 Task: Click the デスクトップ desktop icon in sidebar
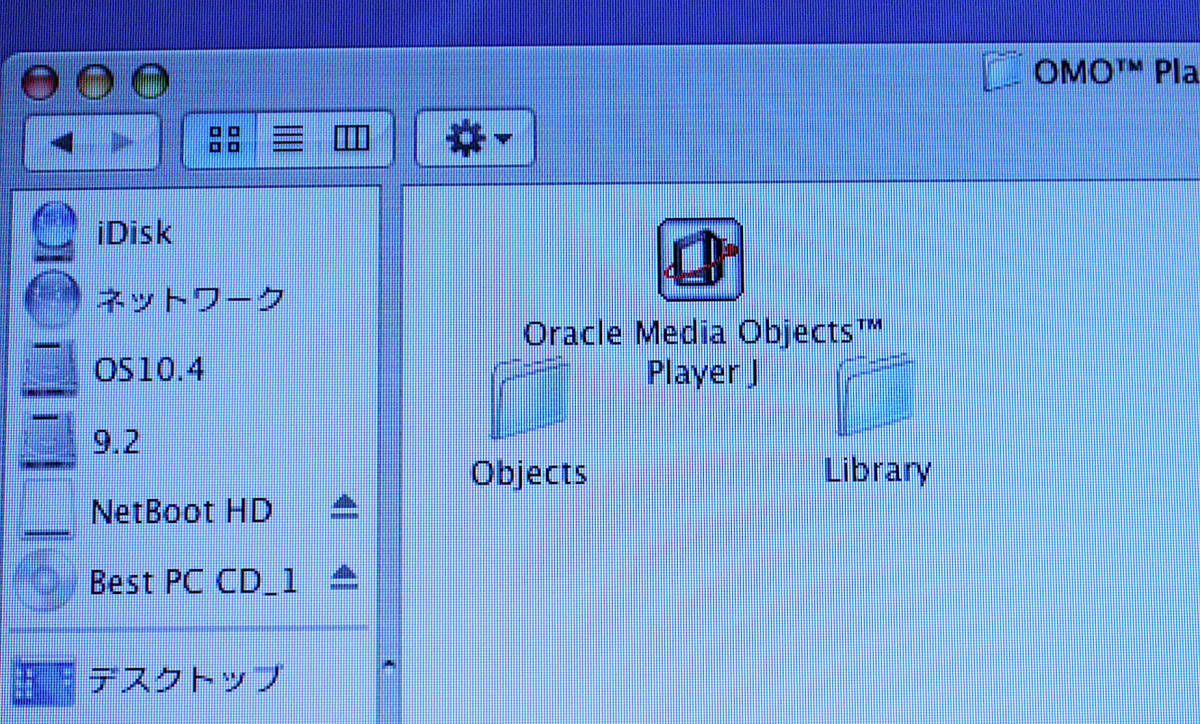click(45, 680)
